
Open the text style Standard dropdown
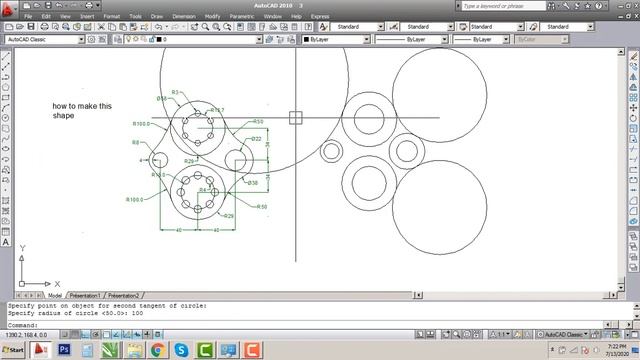[380, 27]
